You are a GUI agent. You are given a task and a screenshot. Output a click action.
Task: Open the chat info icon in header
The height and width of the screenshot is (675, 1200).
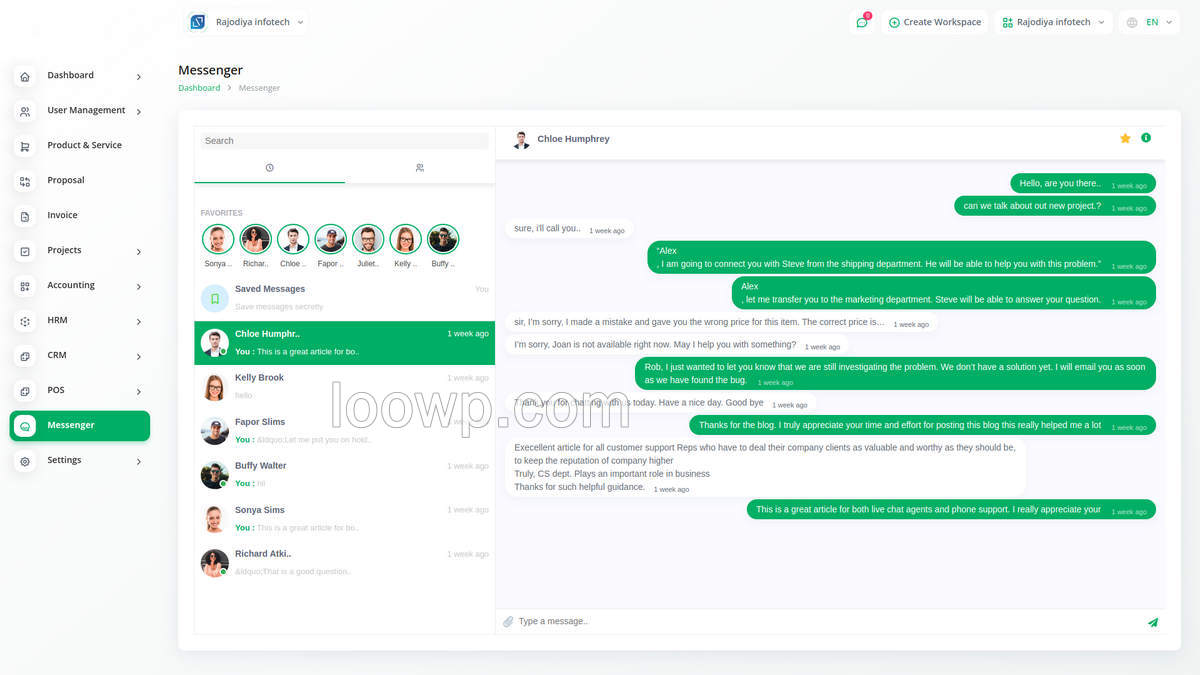(x=1146, y=138)
